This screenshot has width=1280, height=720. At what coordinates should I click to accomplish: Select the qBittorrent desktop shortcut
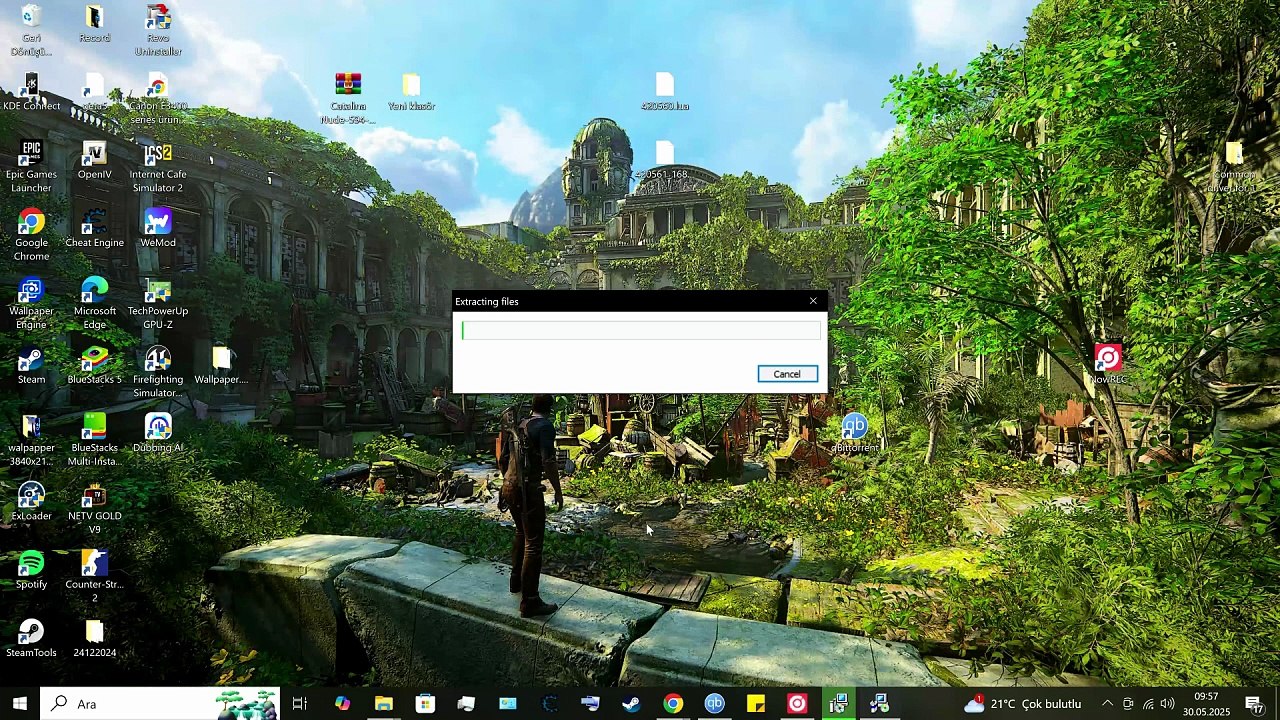tap(854, 433)
